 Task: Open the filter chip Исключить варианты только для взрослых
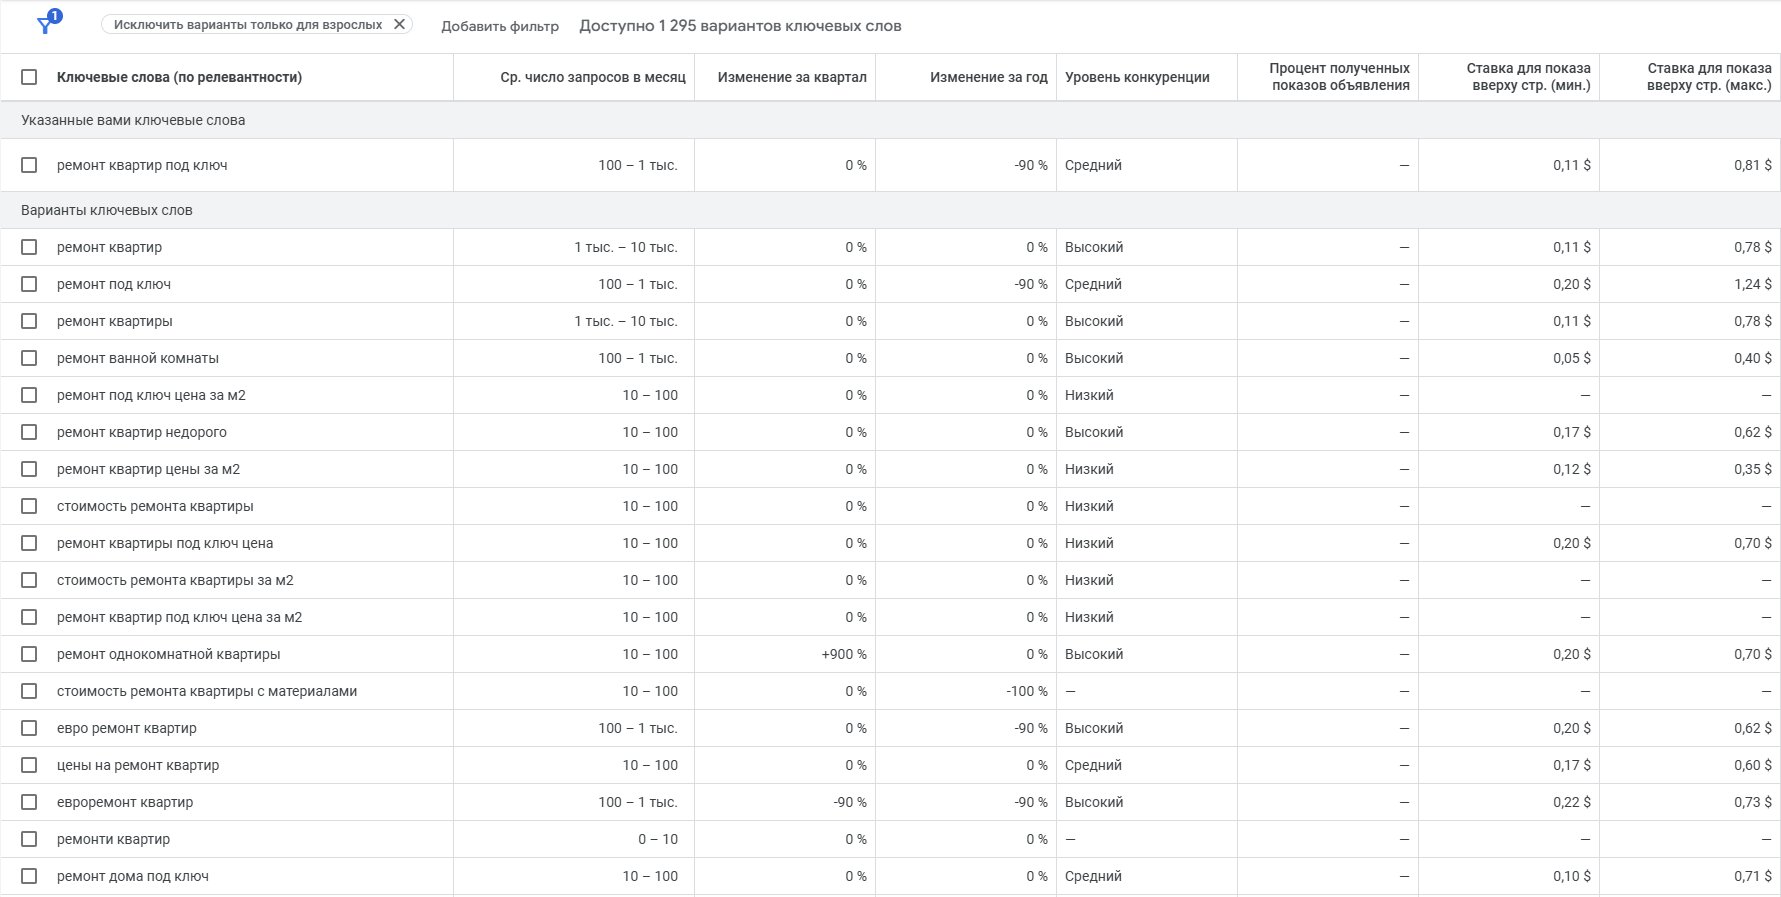pos(247,24)
